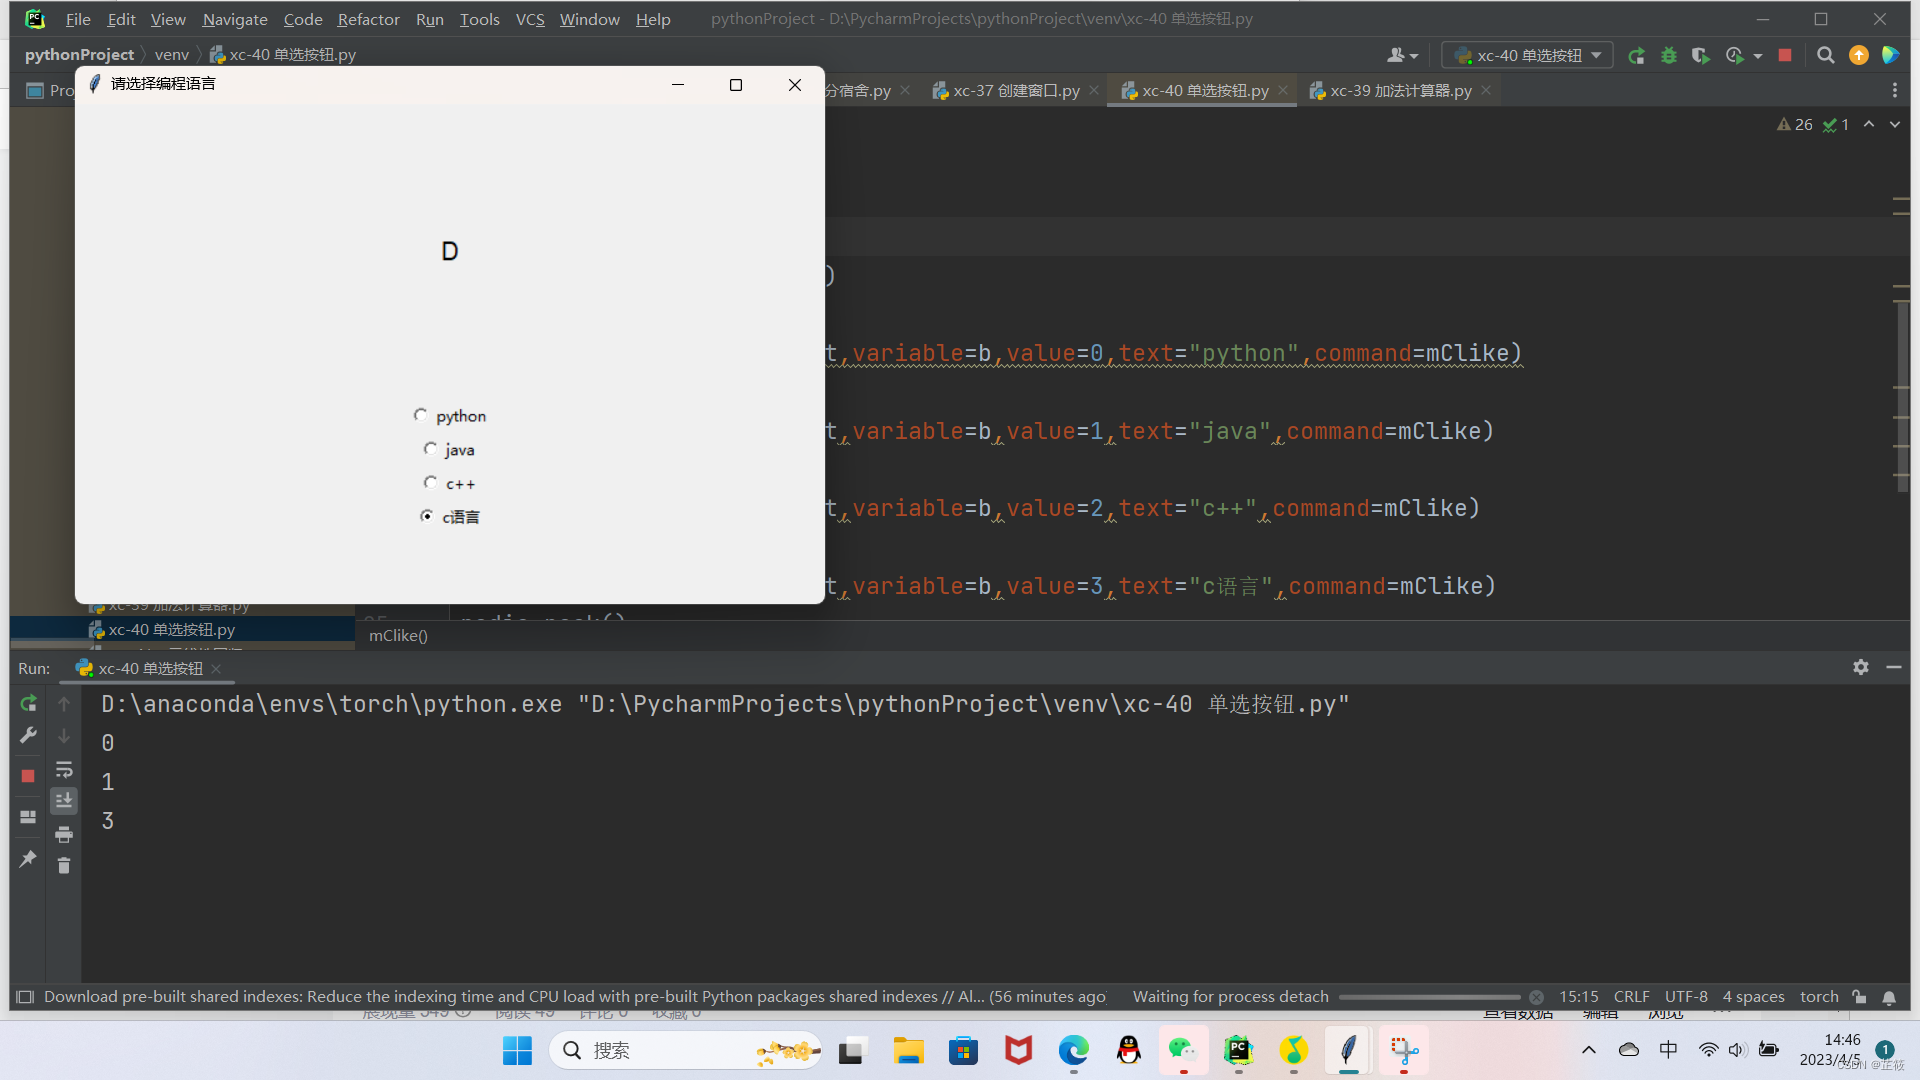This screenshot has height=1080, width=1920.
Task: Open xc-40 run configuration dropdown
Action: coord(1527,56)
